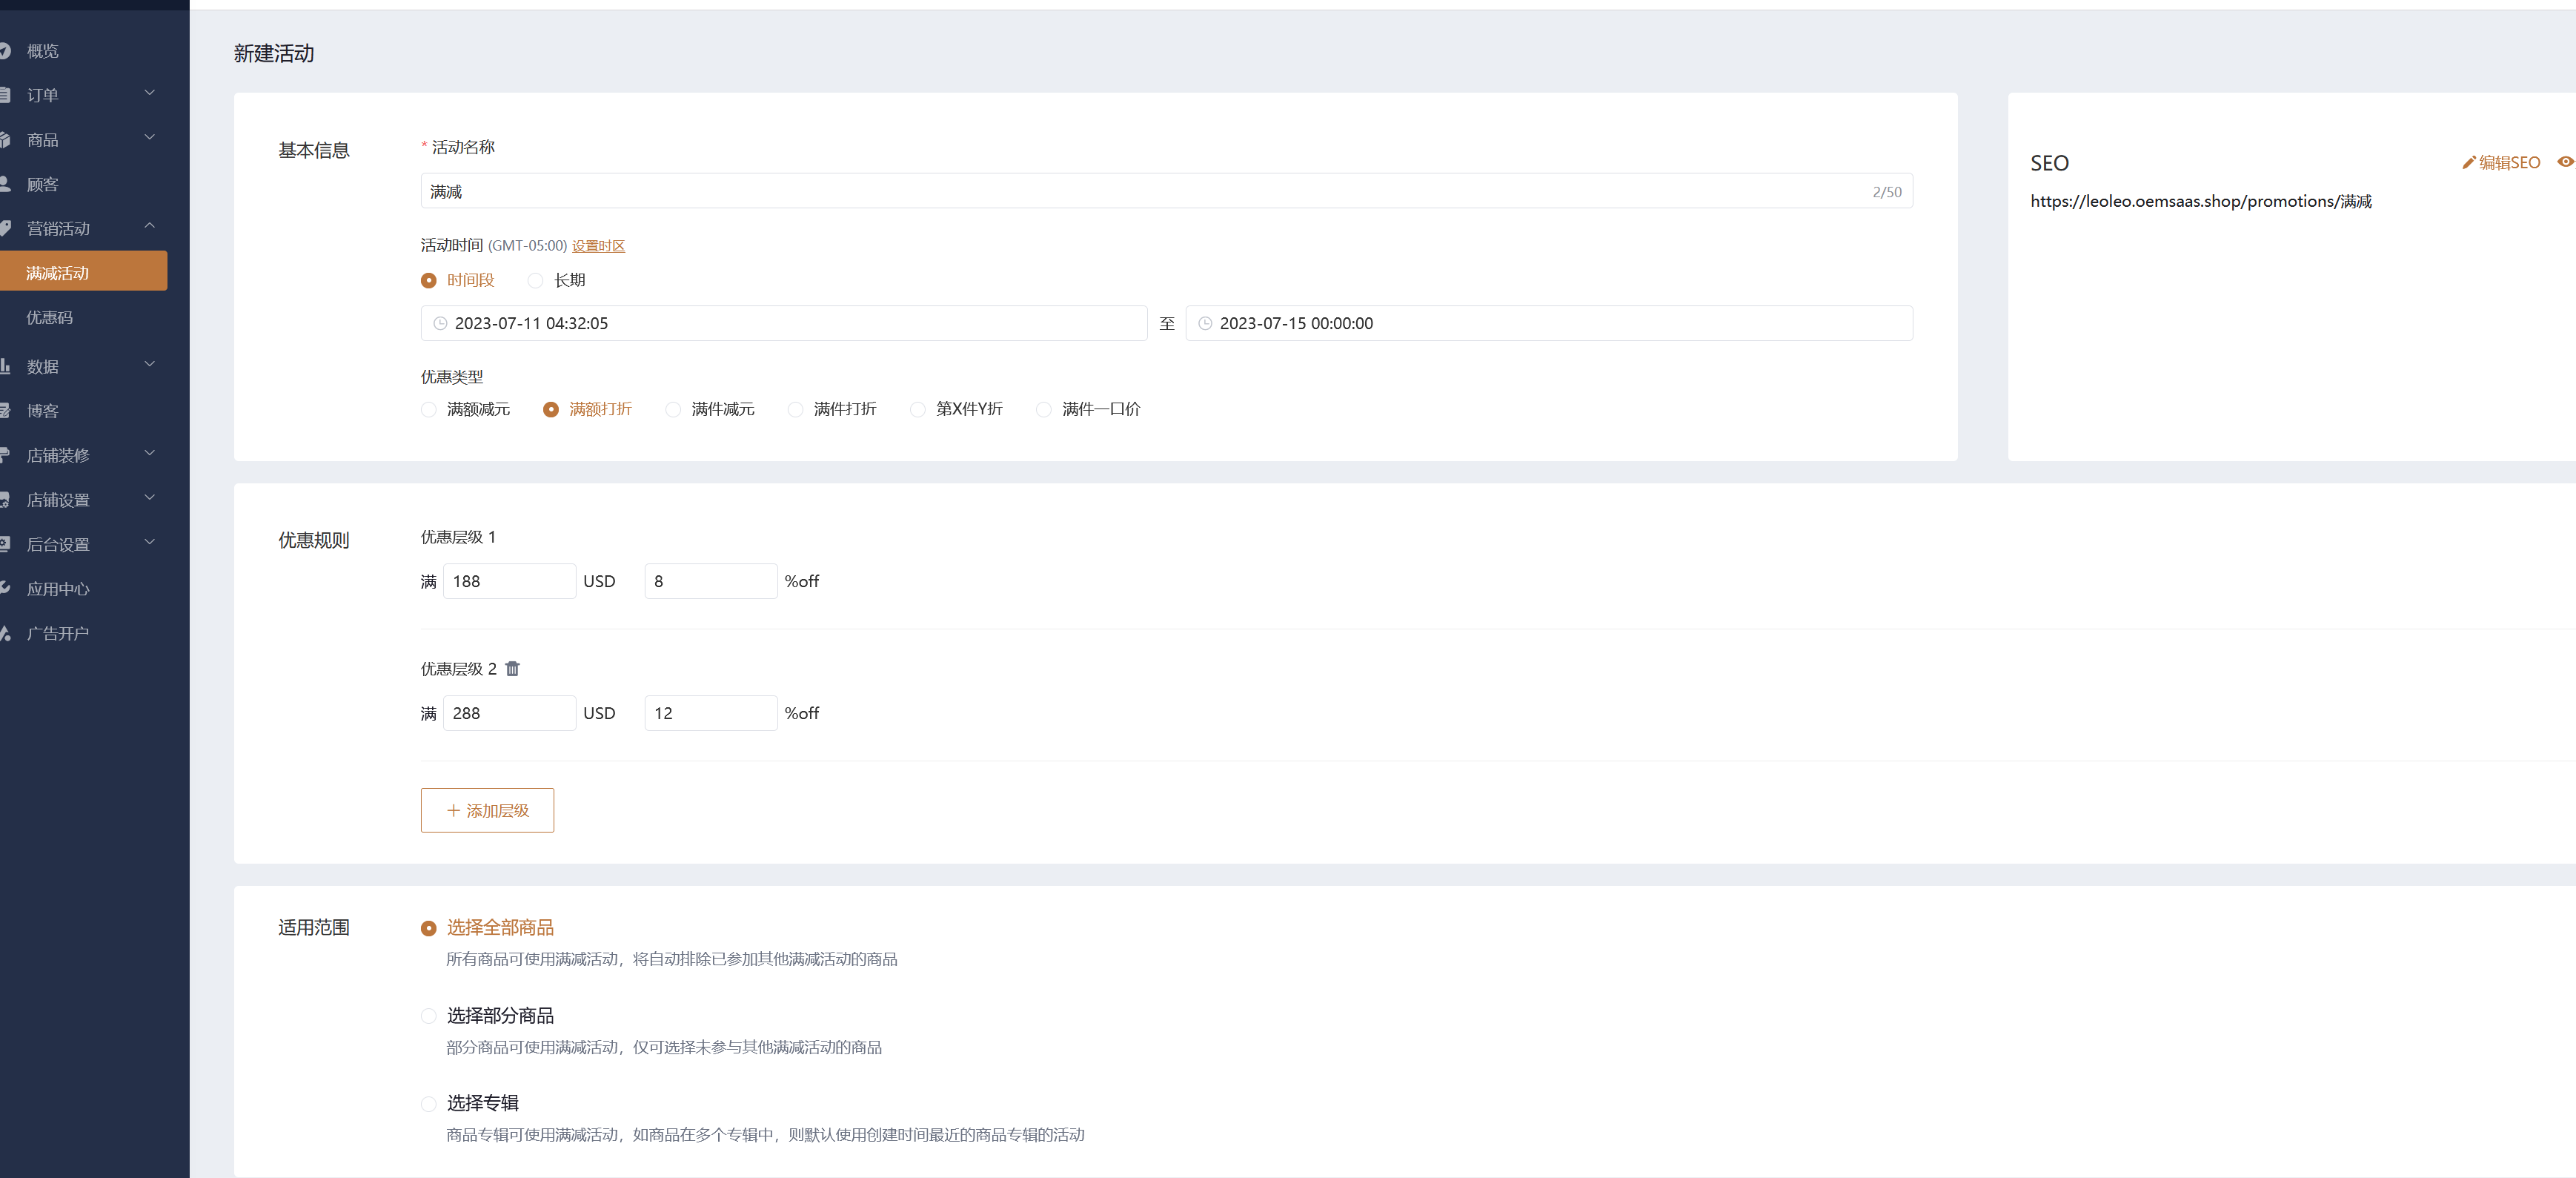Click tier 1 threshold field 188
This screenshot has width=2576, height=1178.
509,581
